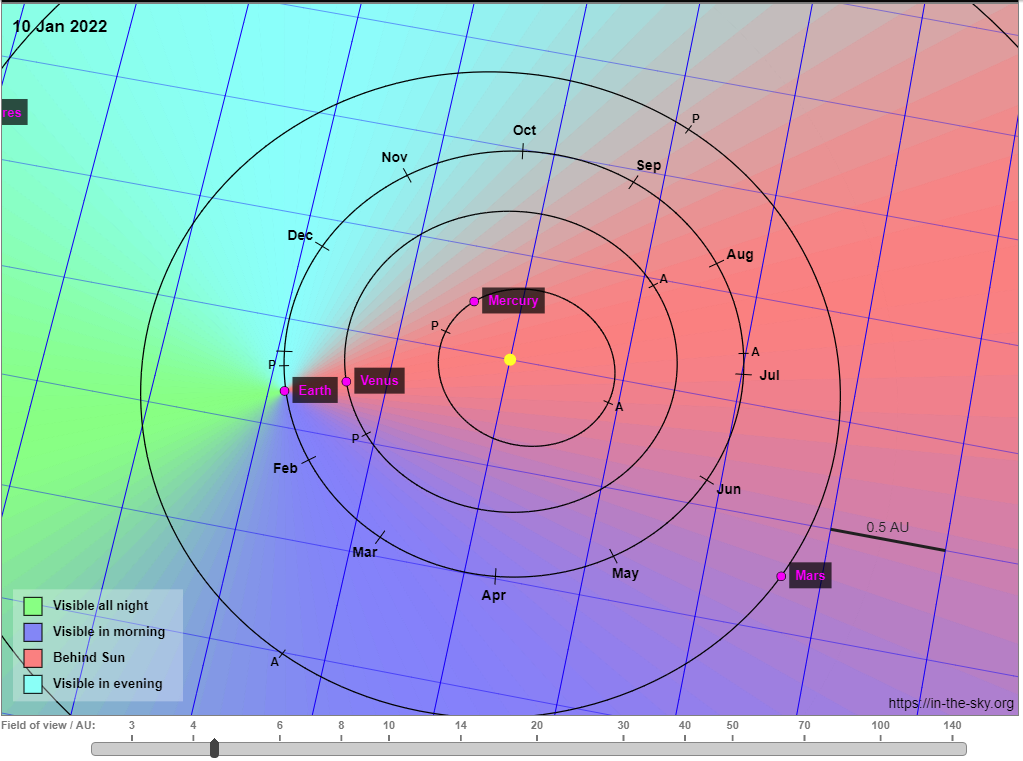This screenshot has width=1023, height=761.
Task: Click Venus perihelion P marker near Feb
Action: [356, 439]
